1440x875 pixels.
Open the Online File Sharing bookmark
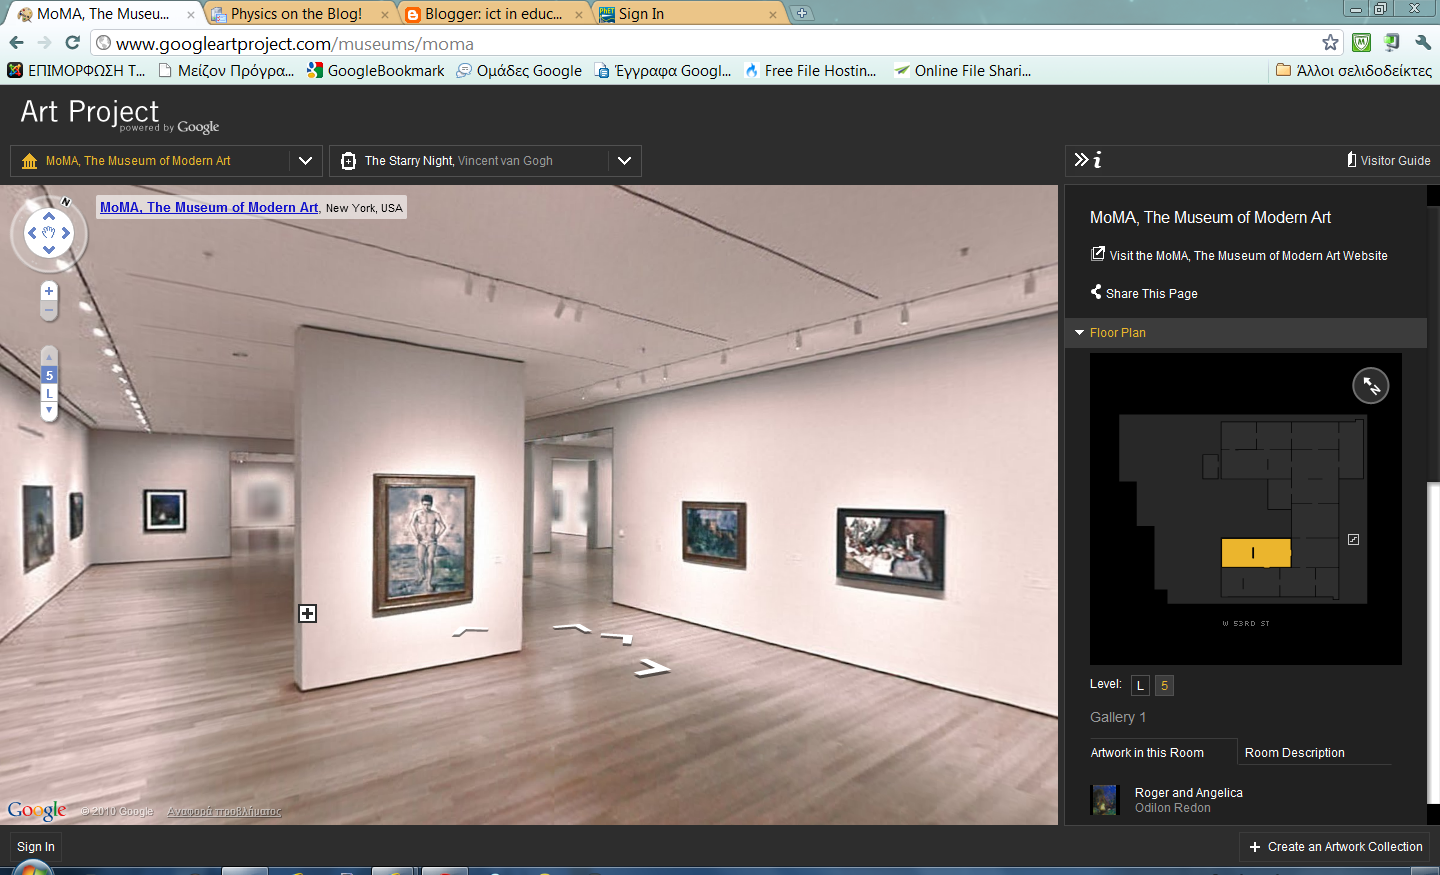pos(962,70)
